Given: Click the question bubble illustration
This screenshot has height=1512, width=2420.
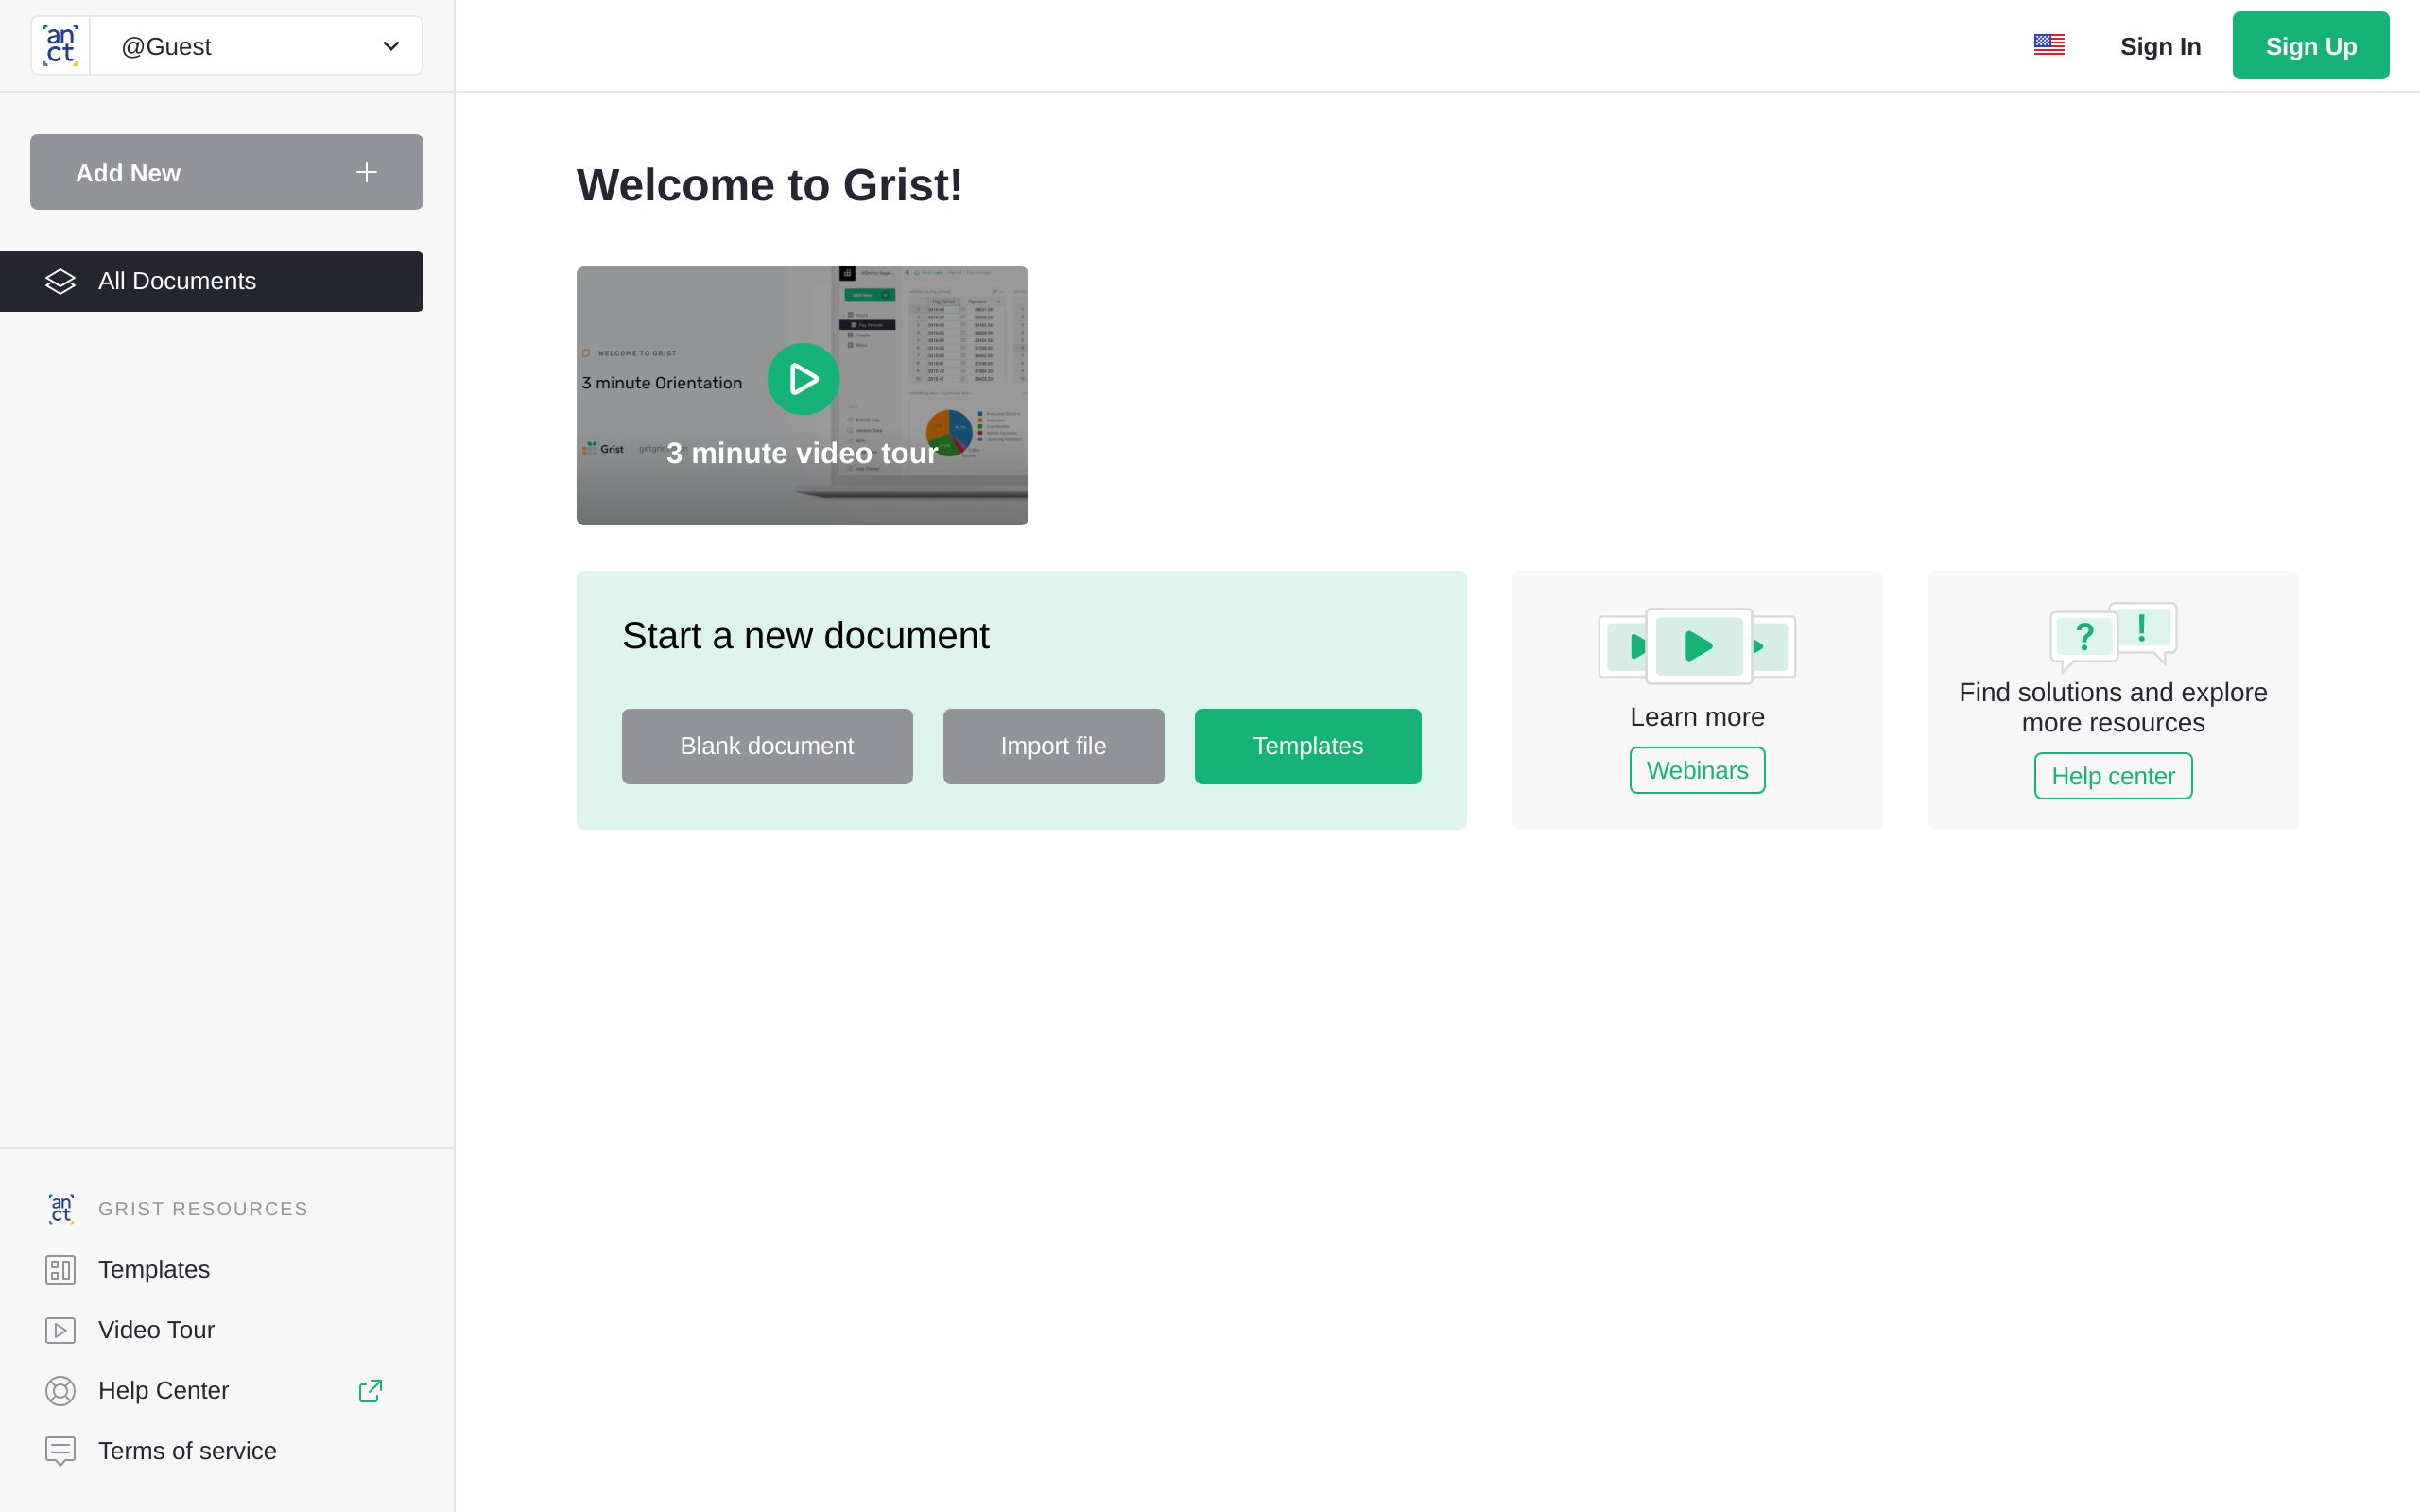Looking at the screenshot, I should click(x=2113, y=637).
